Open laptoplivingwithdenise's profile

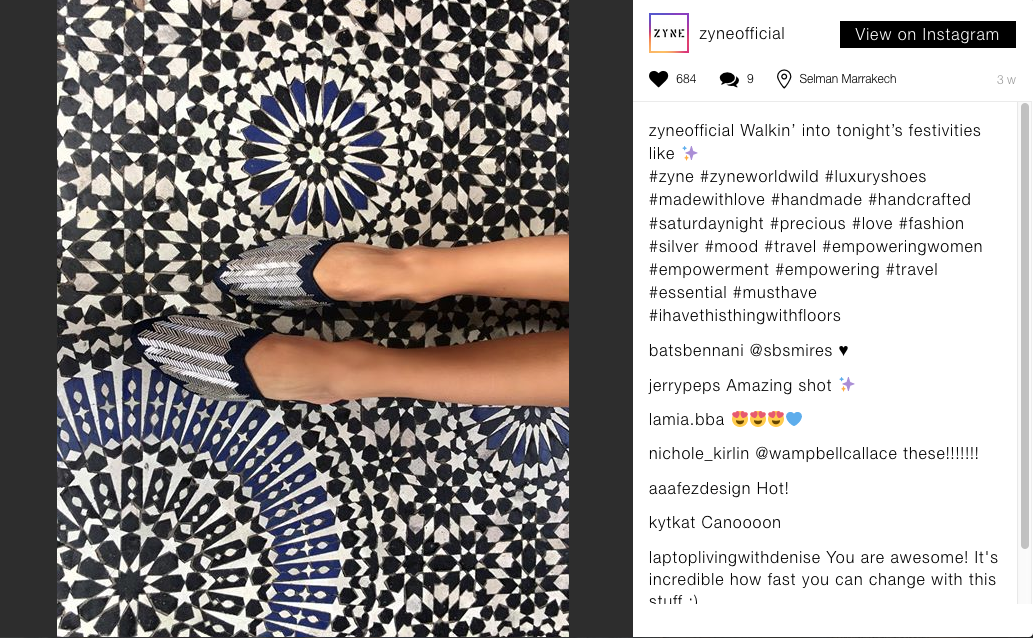click(x=734, y=558)
